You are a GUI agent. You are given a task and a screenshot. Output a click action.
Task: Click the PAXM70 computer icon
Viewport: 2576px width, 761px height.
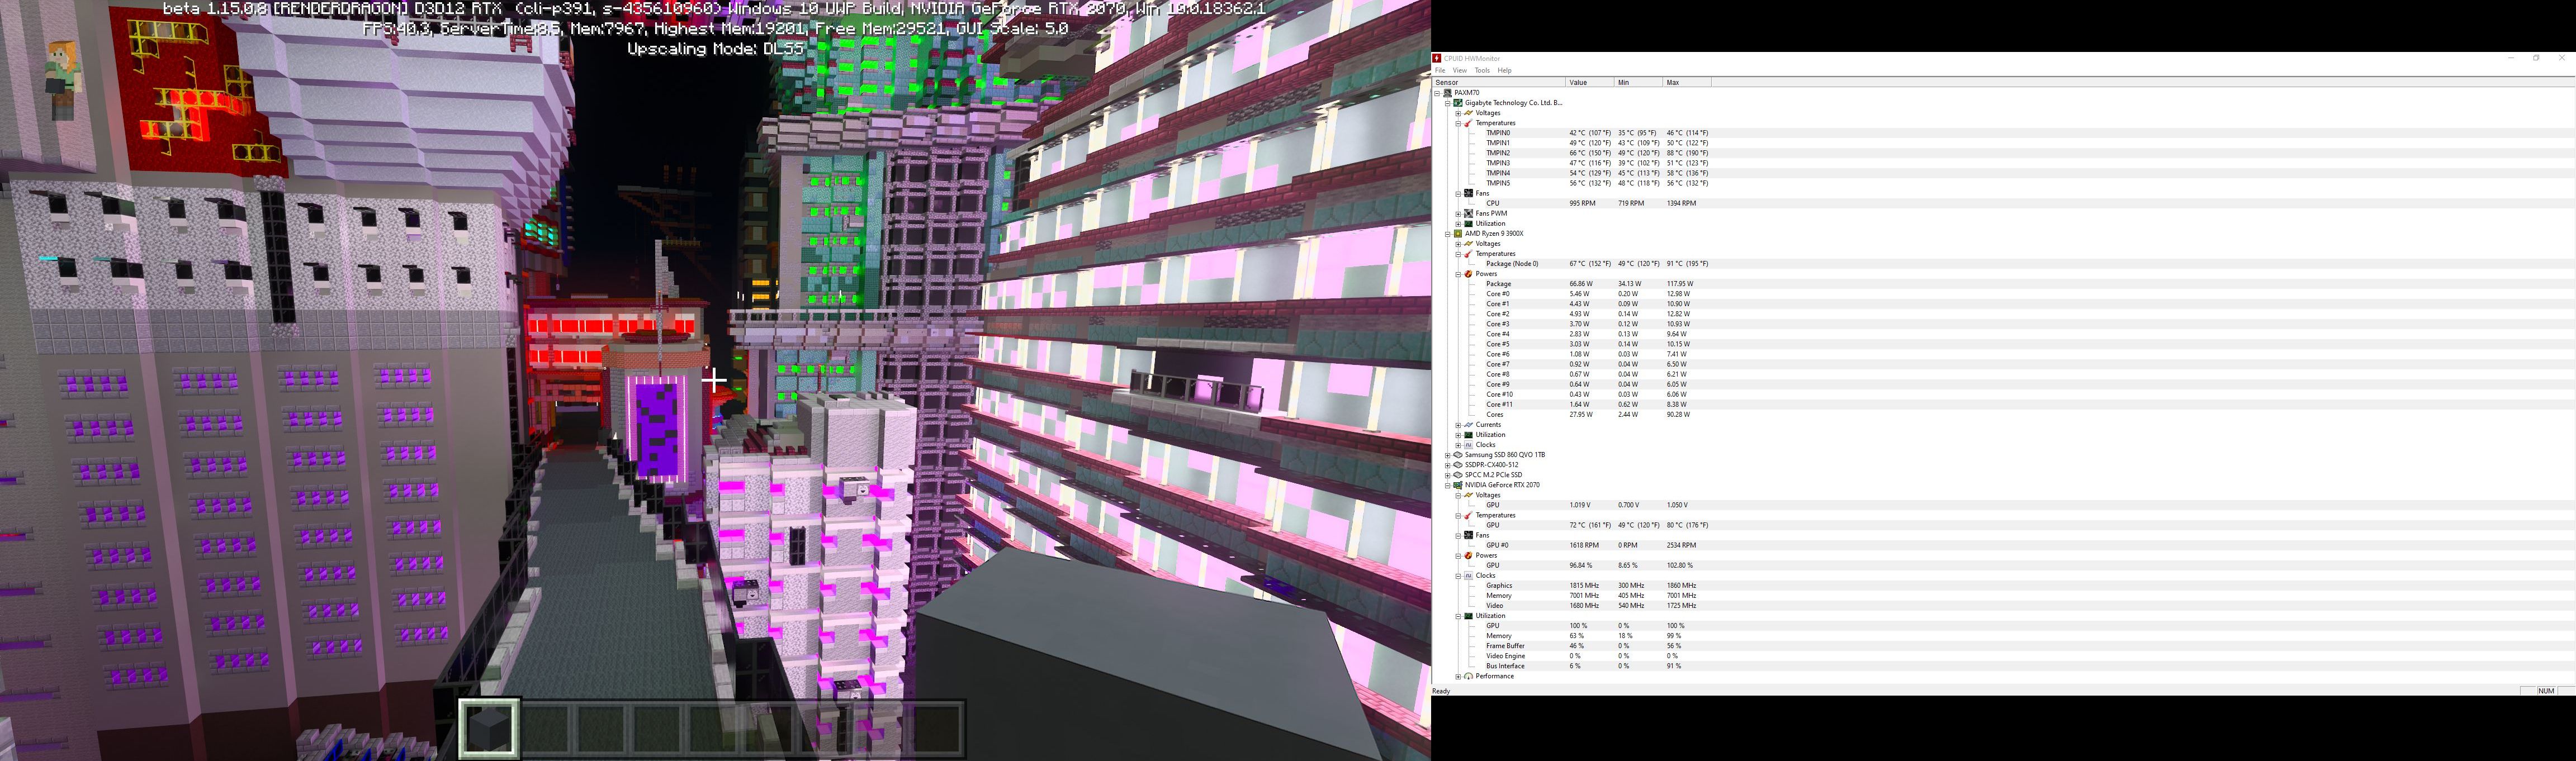click(x=1447, y=93)
